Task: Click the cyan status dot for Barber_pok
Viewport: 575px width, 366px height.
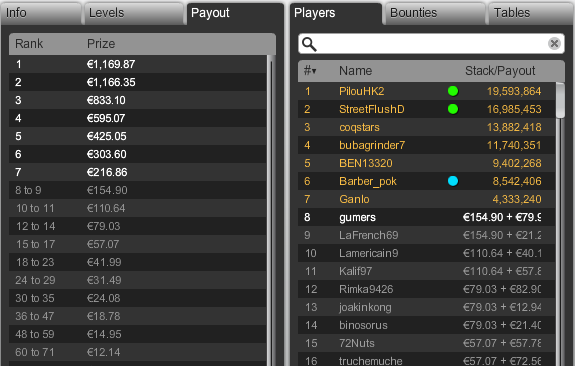Action: click(453, 181)
